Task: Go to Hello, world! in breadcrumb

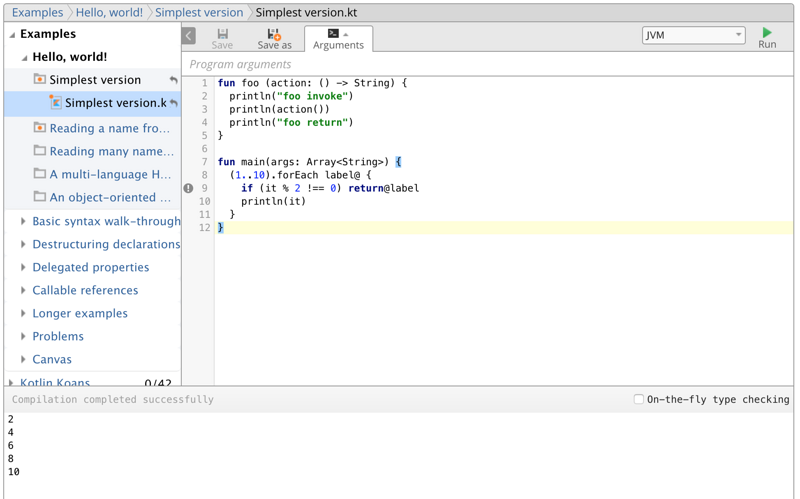Action: point(109,12)
